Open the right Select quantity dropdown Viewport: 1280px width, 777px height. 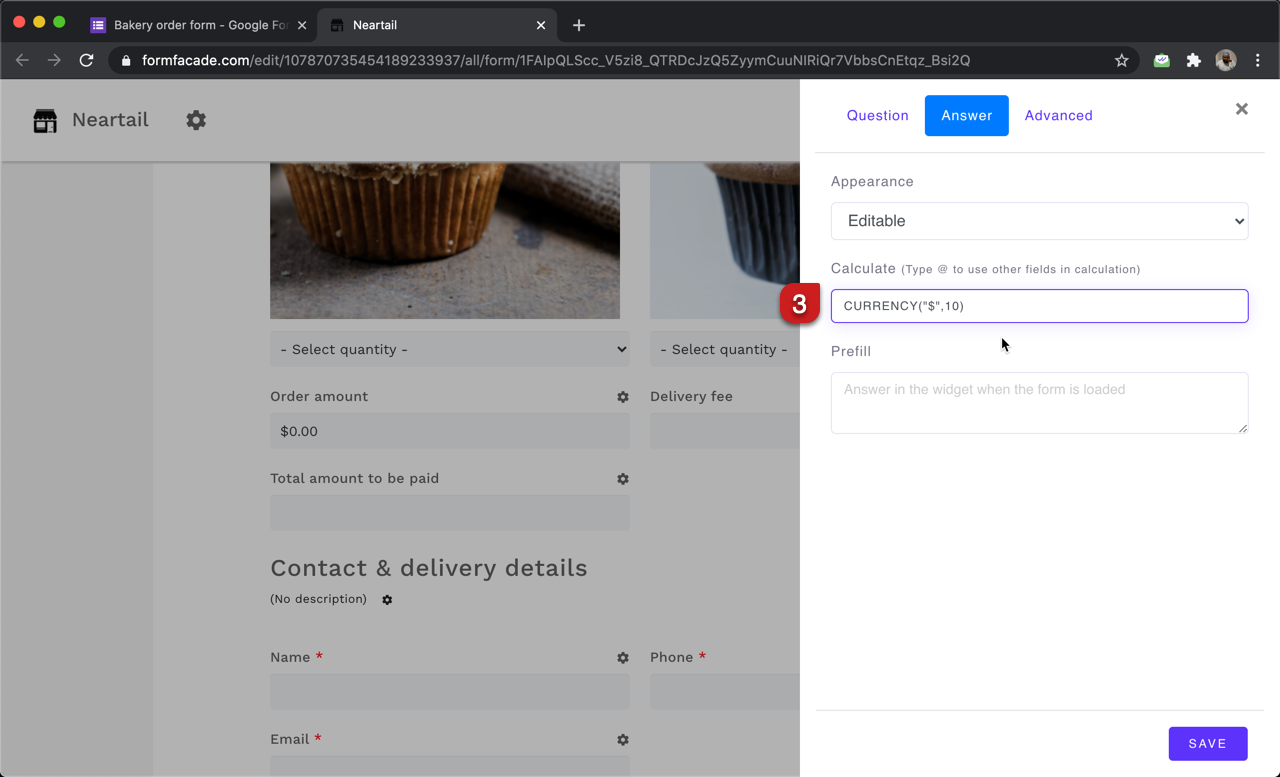pyautogui.click(x=724, y=349)
